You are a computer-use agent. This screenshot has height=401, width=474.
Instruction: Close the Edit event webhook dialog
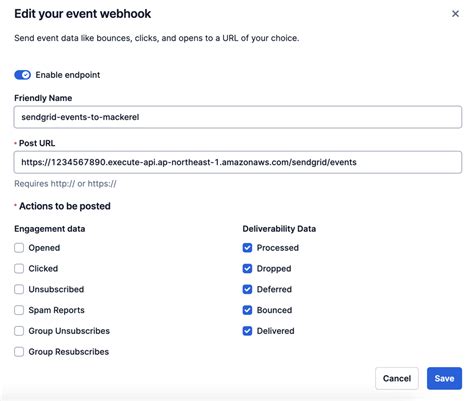tap(455, 14)
